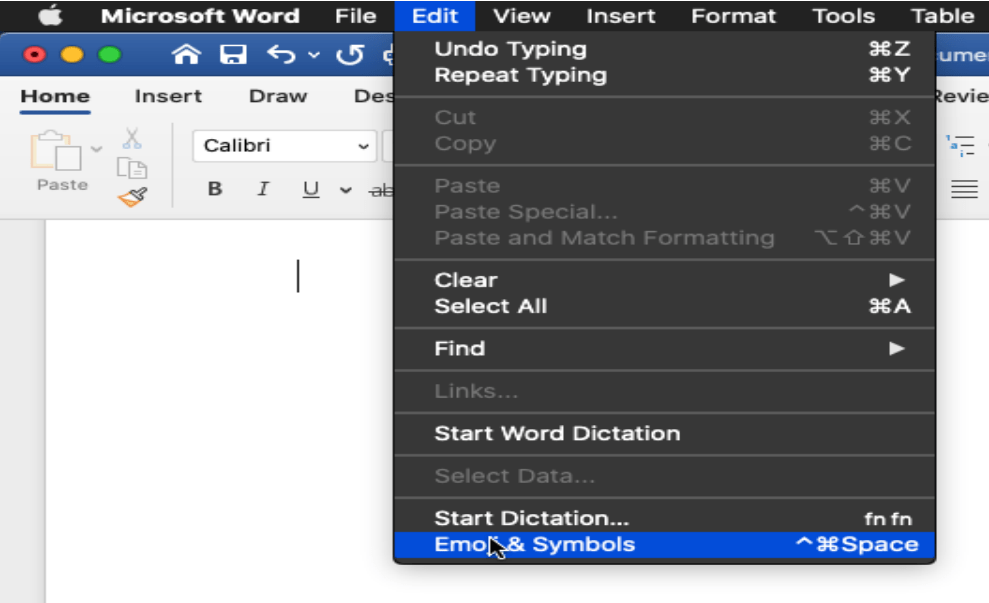The width and height of the screenshot is (989, 603).
Task: Choose Undo Typing from Edit menu
Action: (x=664, y=49)
